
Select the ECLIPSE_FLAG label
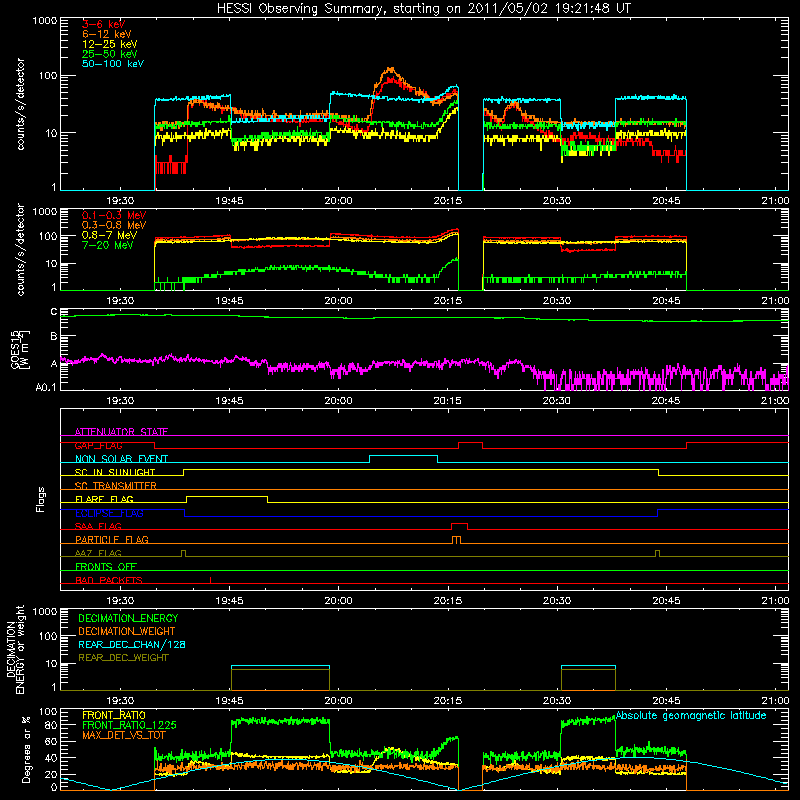109,513
